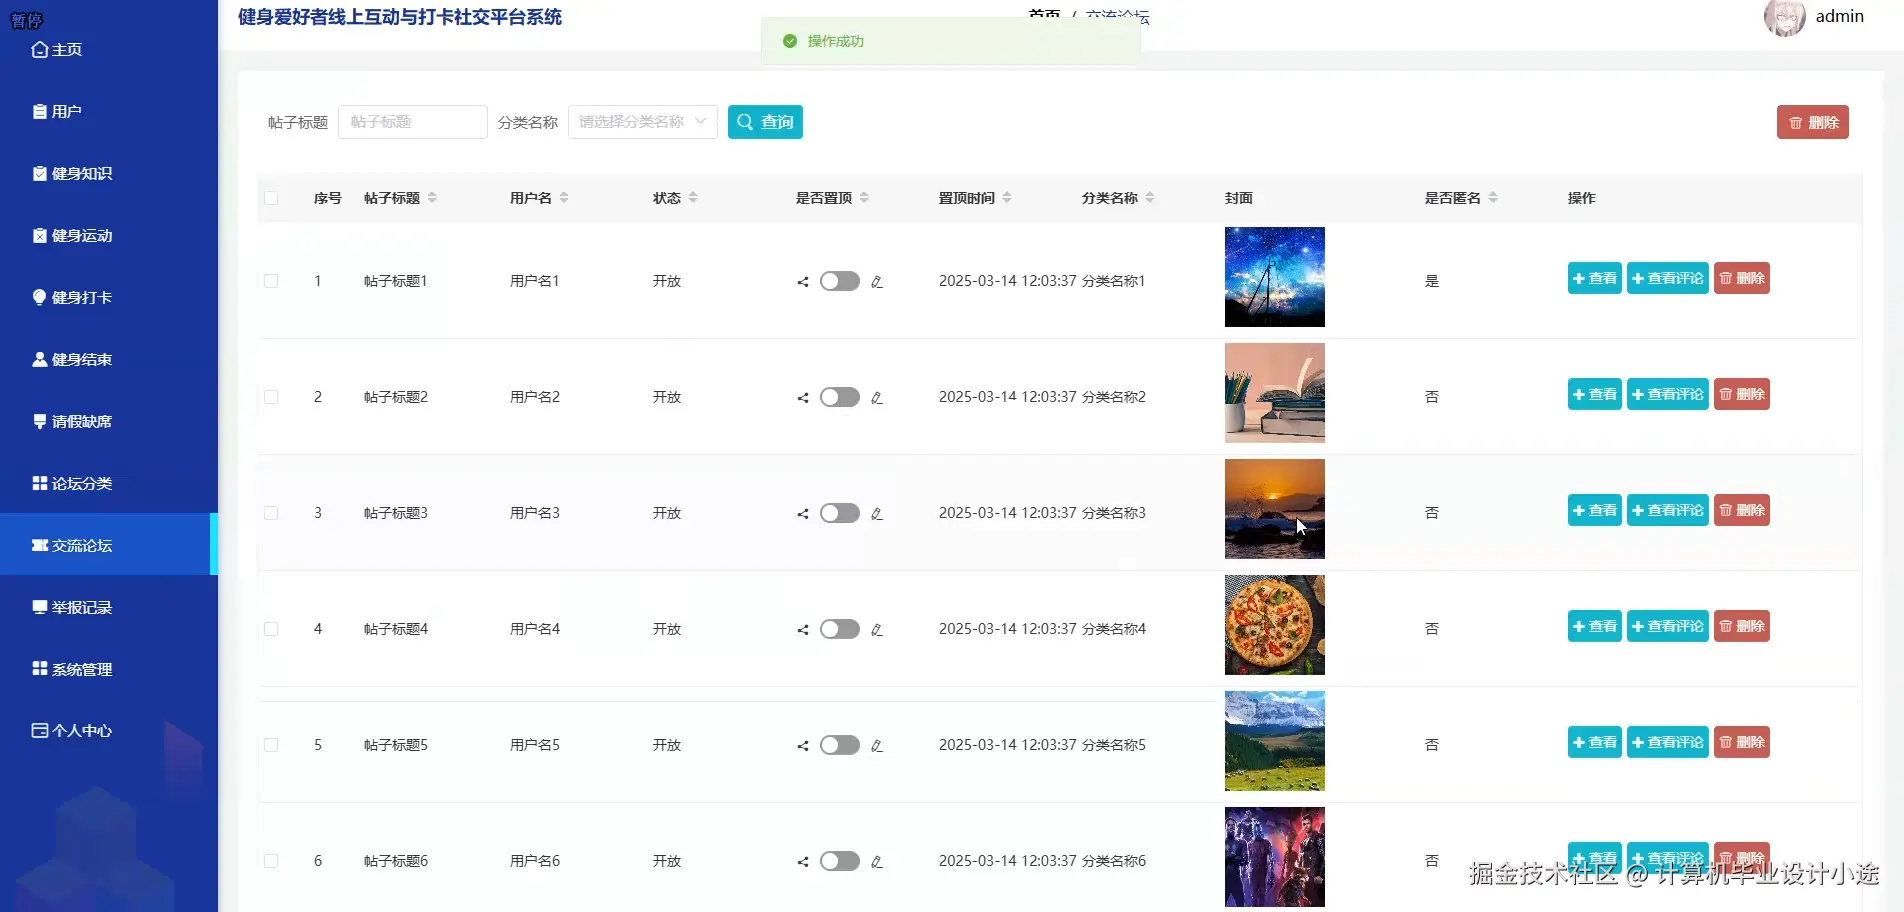Open the pizza cover thumbnail
Viewport: 1904px width, 912px height.
(1275, 625)
